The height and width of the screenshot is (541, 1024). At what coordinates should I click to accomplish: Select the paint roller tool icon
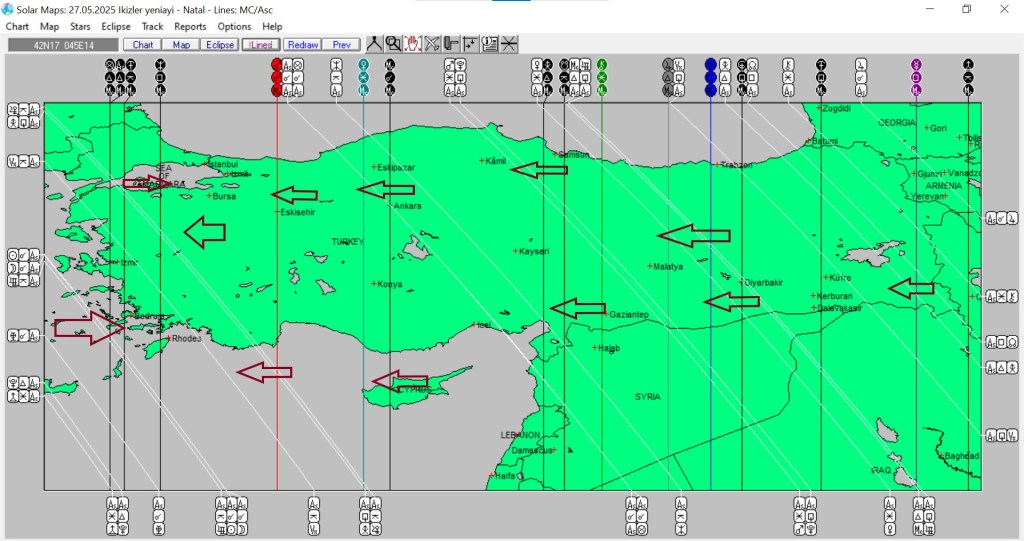click(x=451, y=44)
